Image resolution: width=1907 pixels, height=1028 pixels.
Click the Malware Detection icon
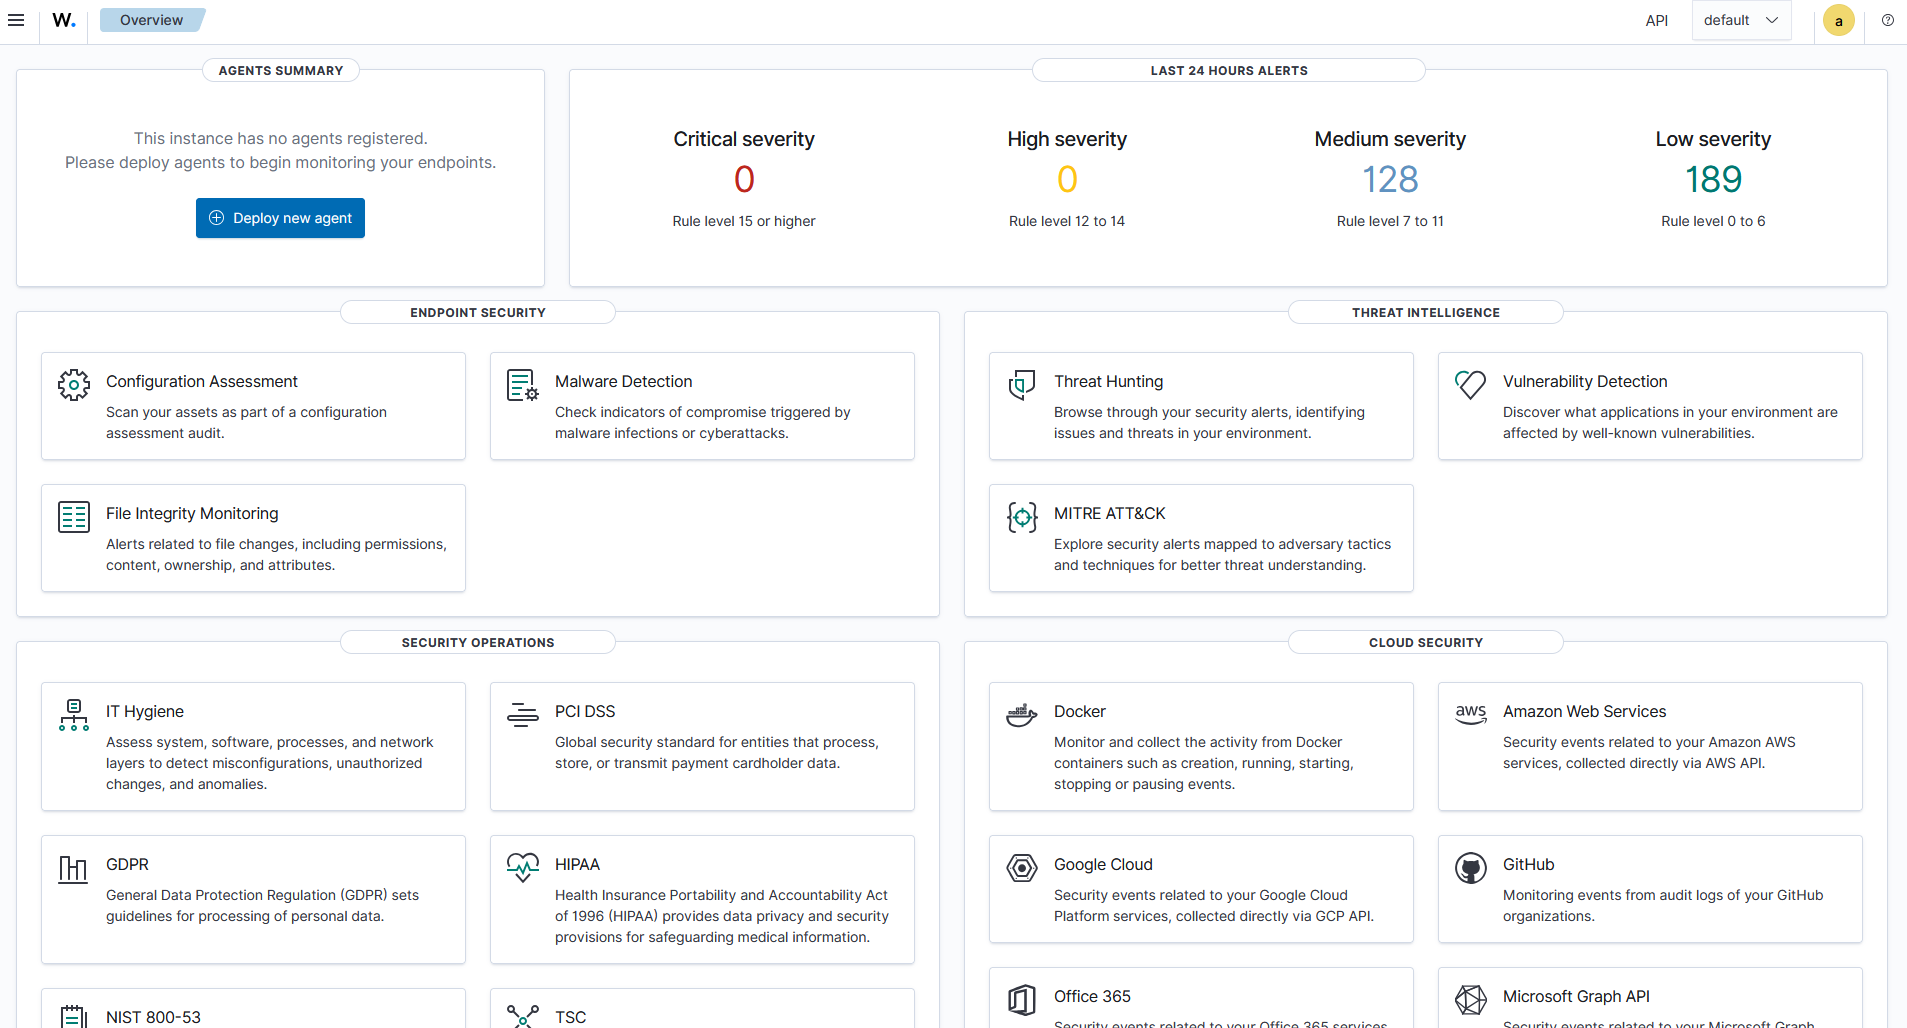click(522, 384)
